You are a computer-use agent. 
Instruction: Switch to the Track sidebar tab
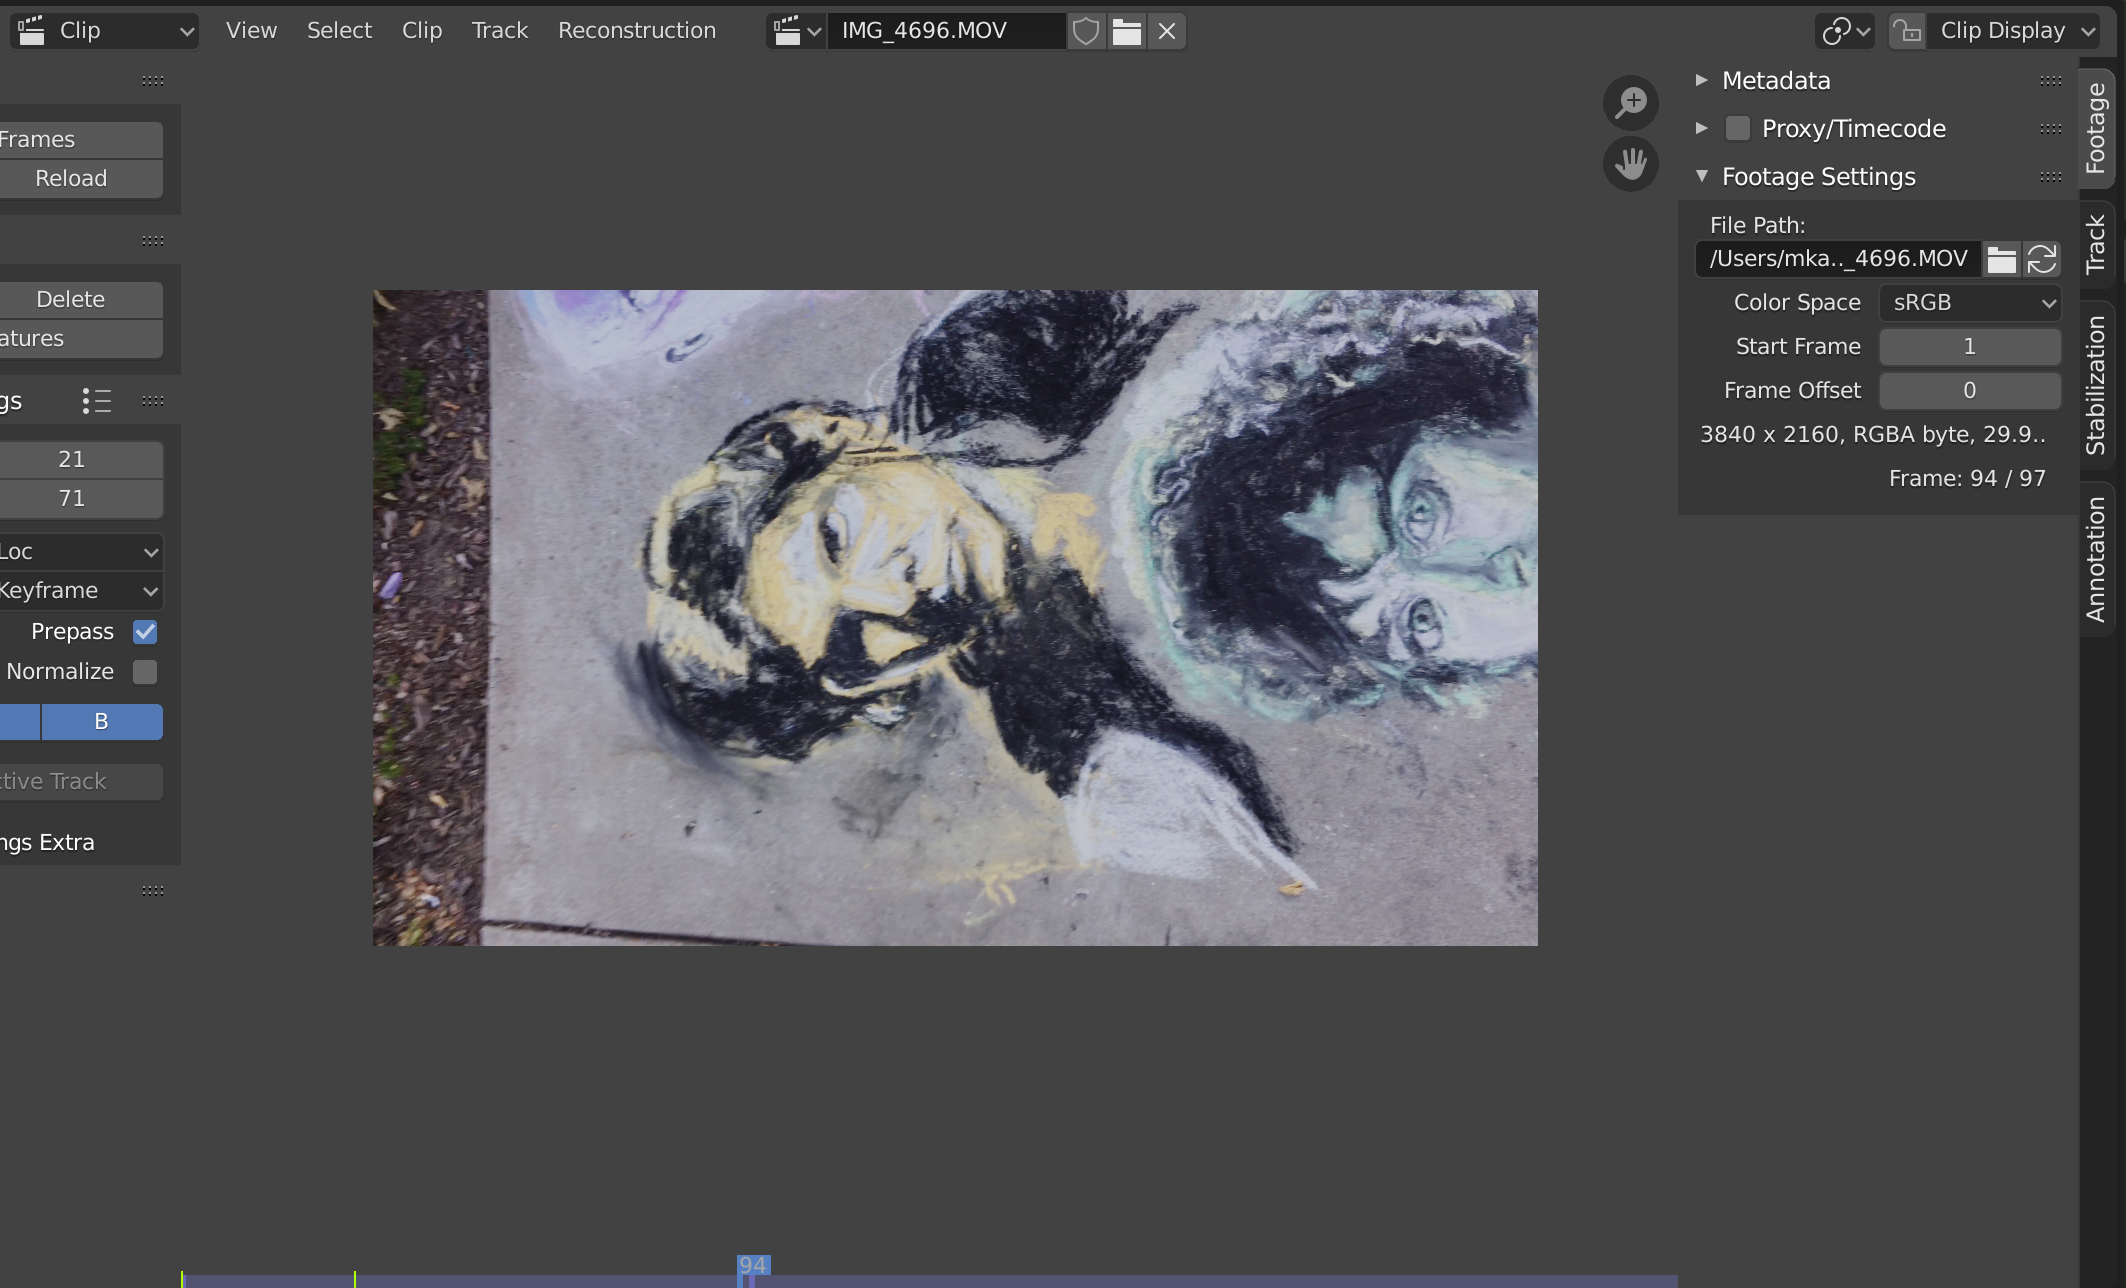pos(2097,244)
